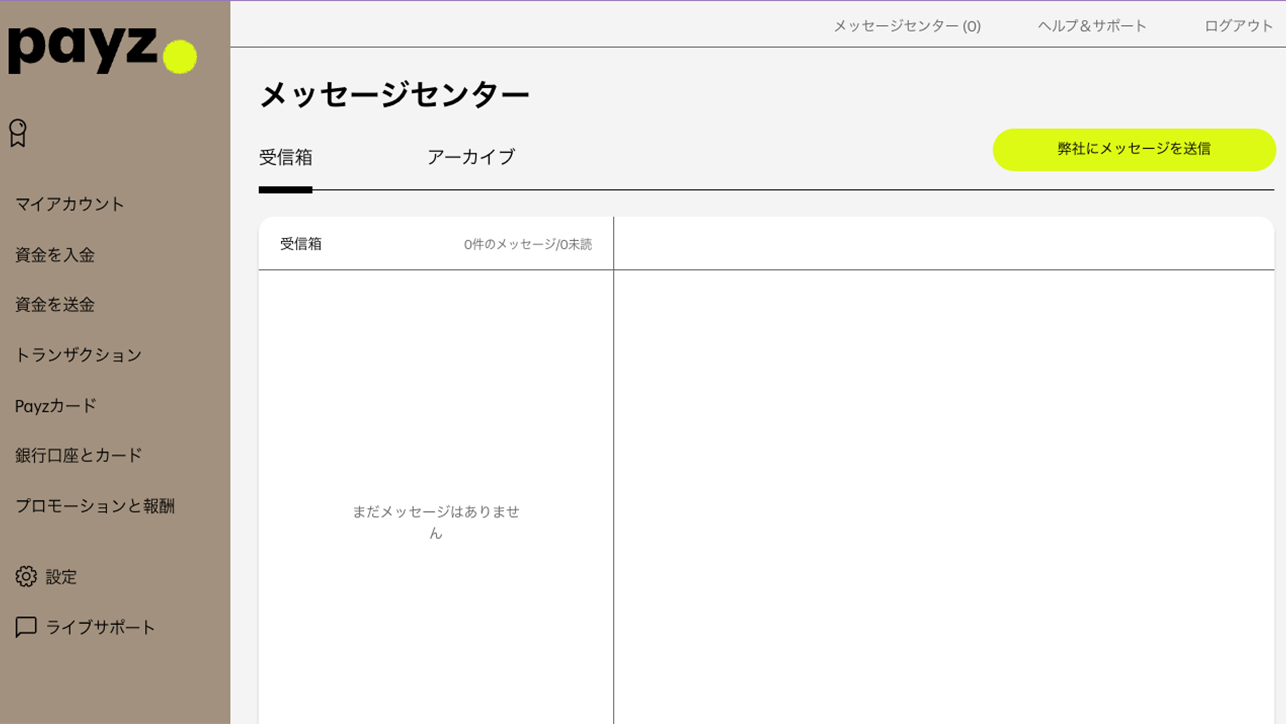
Task: Open the トランザクション page
Action: [x=76, y=355]
